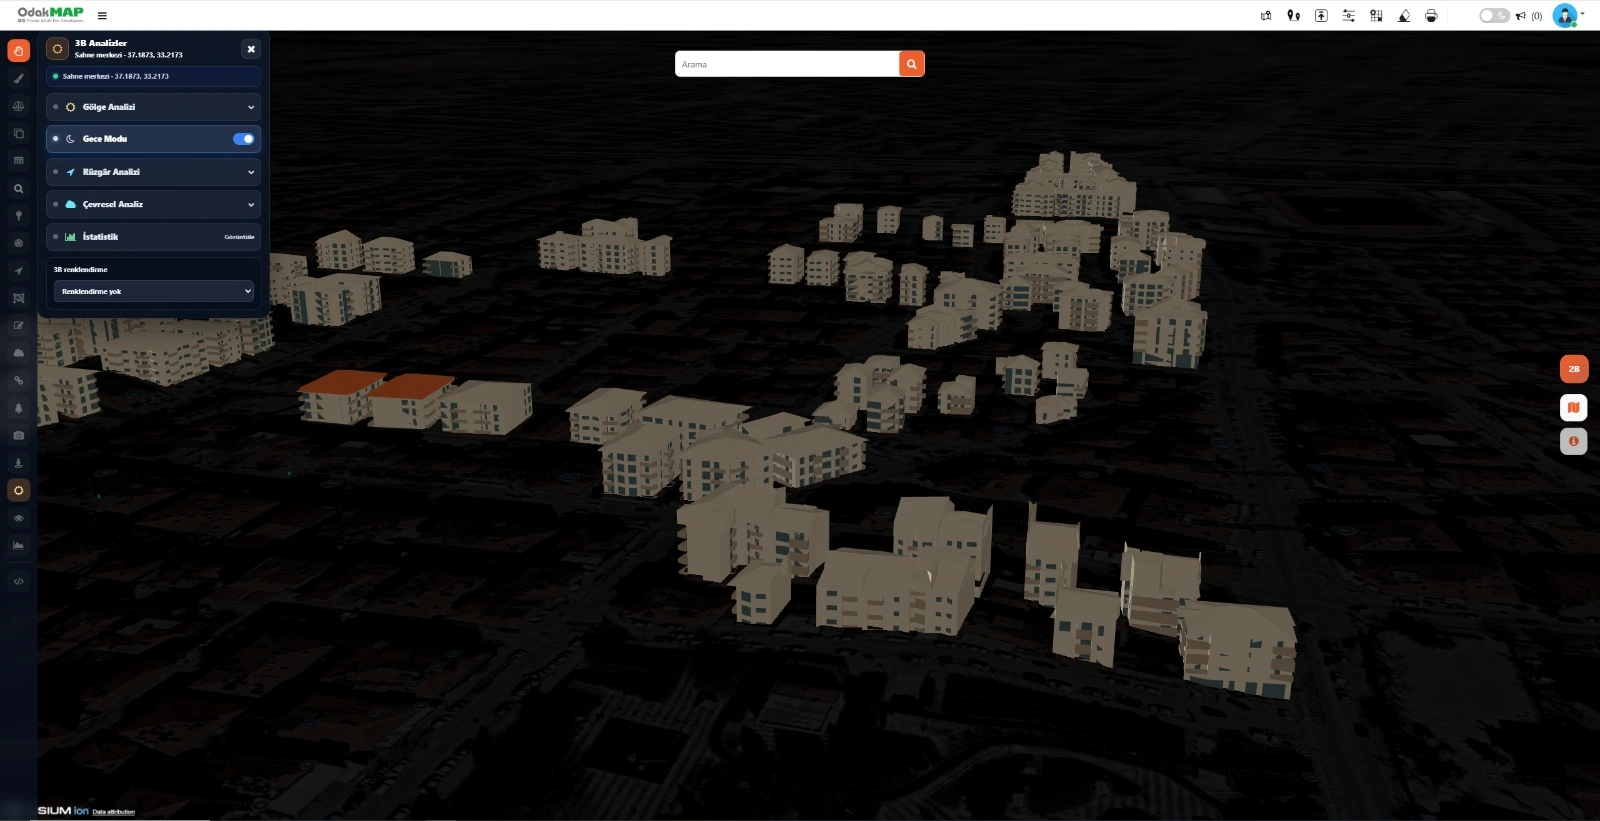Image resolution: width=1600 pixels, height=821 pixels.
Task: Toggle the dark theme switch in top bar
Action: [x=1494, y=16]
